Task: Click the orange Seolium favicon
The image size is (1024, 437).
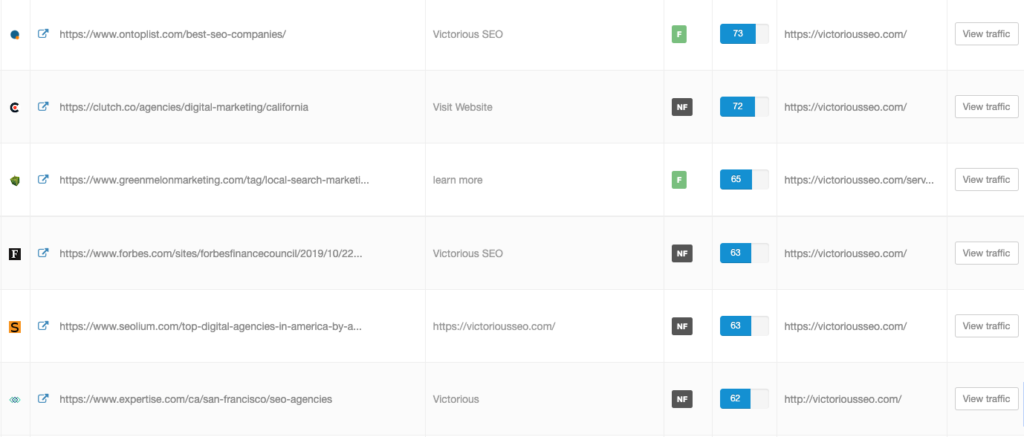Action: [x=14, y=326]
